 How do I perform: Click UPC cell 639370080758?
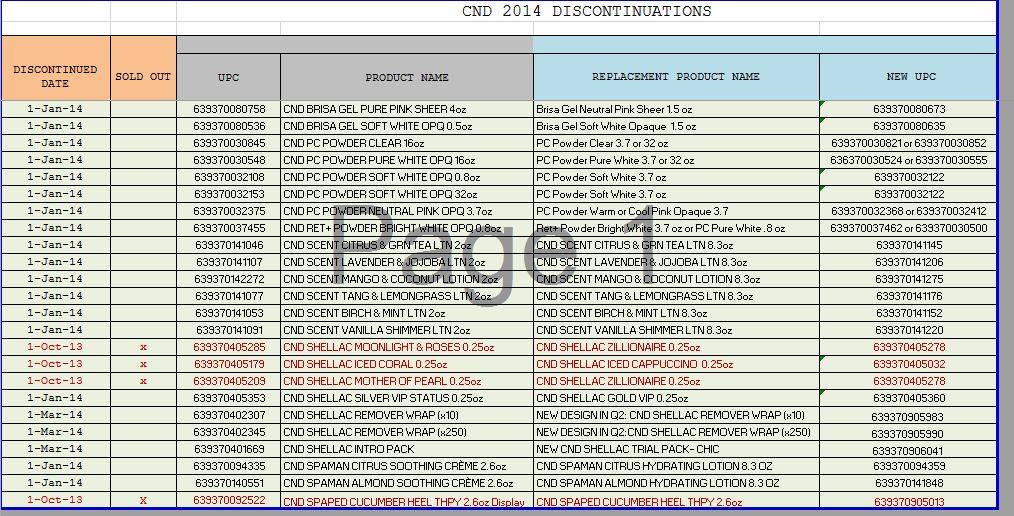click(229, 109)
